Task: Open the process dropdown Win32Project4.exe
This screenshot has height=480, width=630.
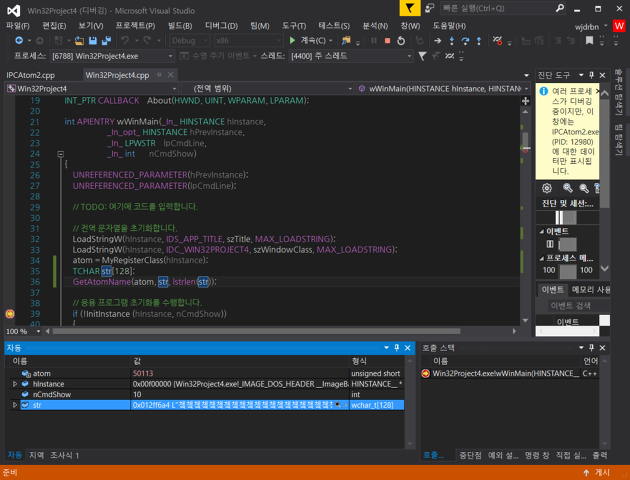Action: [x=112, y=56]
